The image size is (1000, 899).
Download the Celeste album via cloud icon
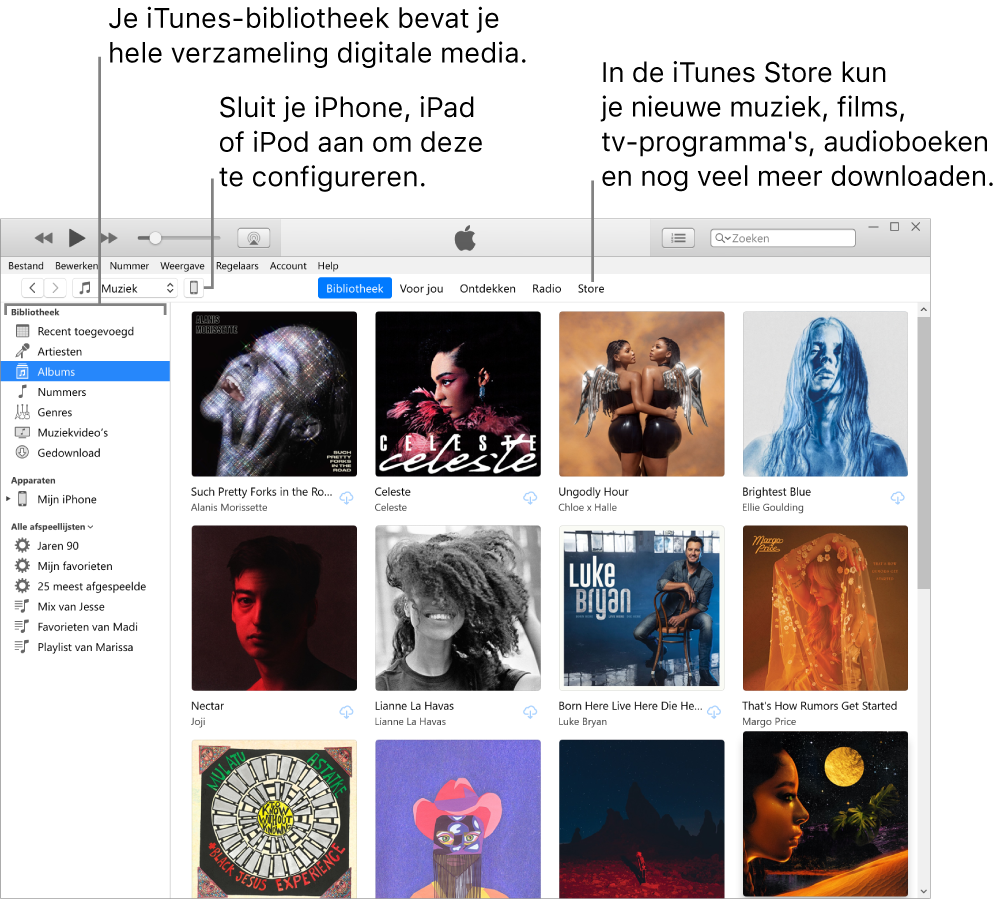530,497
